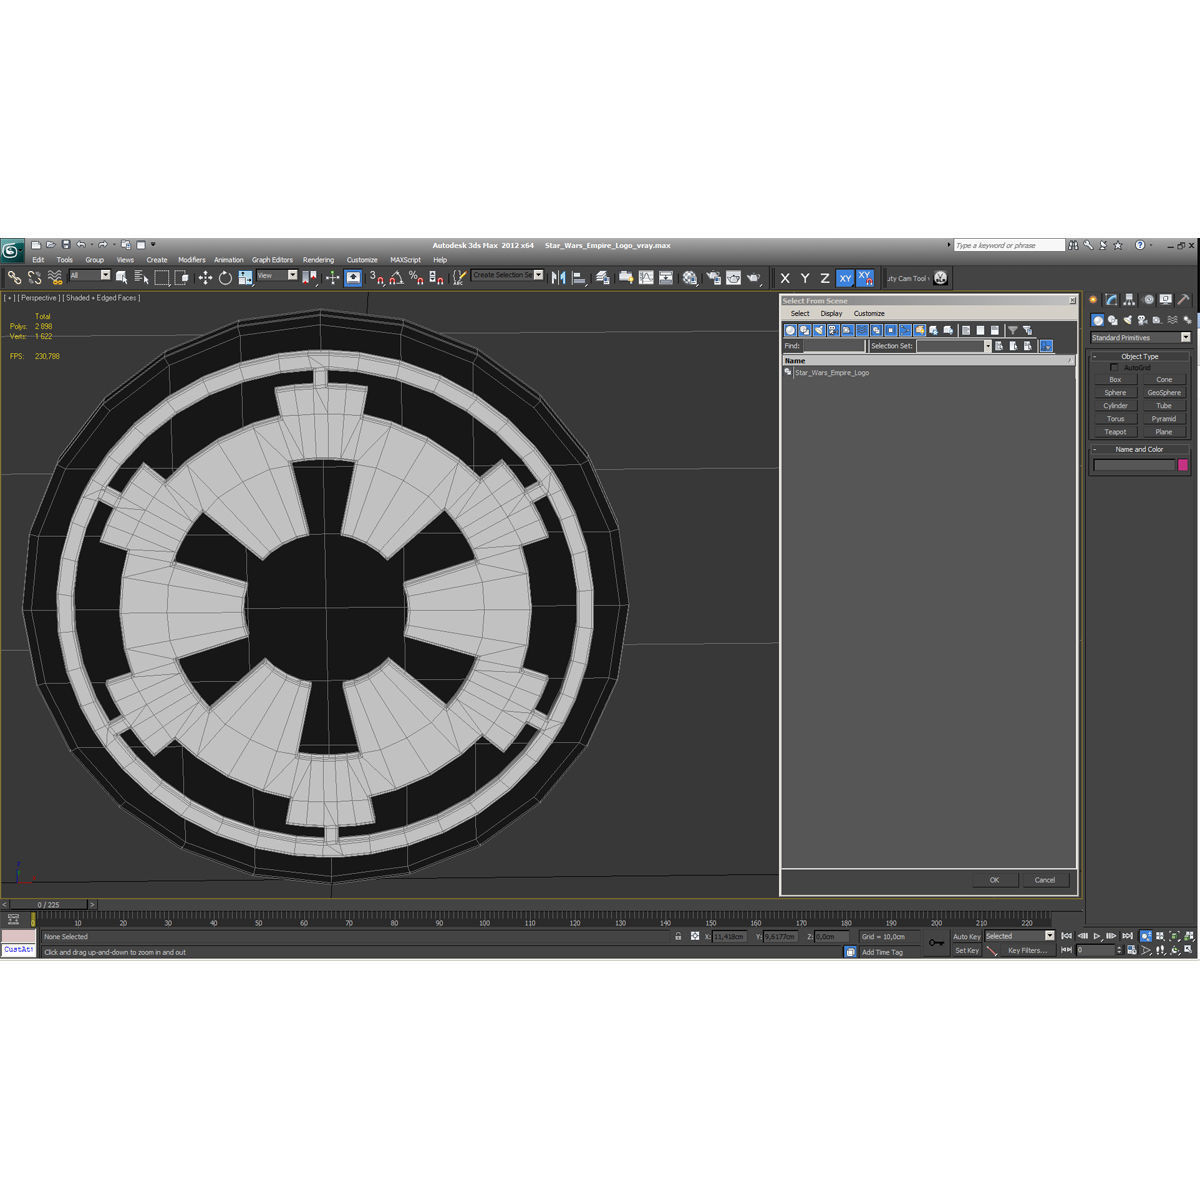Click the Save File icon in quick access
Image resolution: width=1200 pixels, height=1200 pixels.
click(66, 245)
